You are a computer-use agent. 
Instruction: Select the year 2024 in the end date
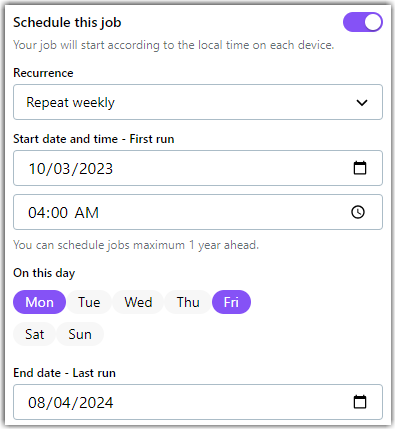[96, 403]
